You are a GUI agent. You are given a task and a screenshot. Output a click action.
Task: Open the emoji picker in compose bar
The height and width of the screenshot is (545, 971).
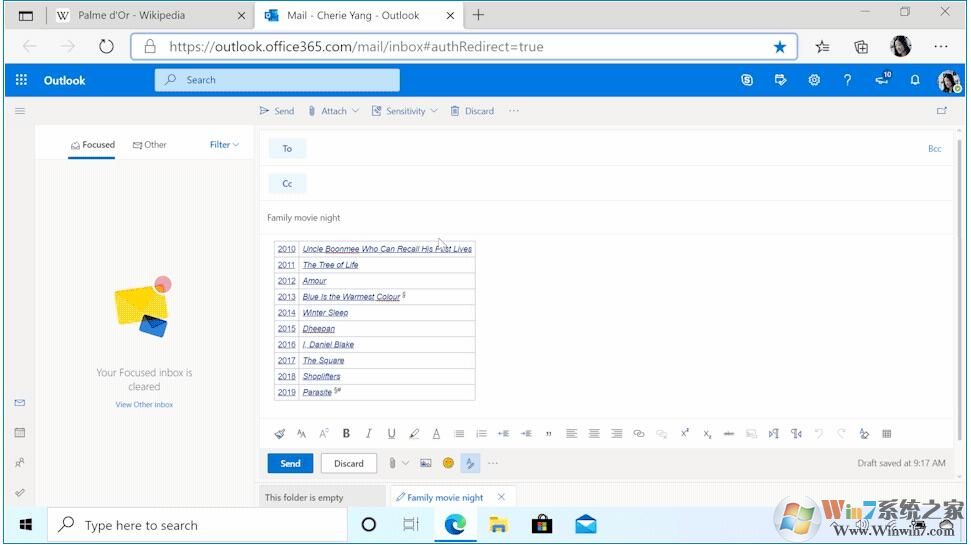point(448,463)
